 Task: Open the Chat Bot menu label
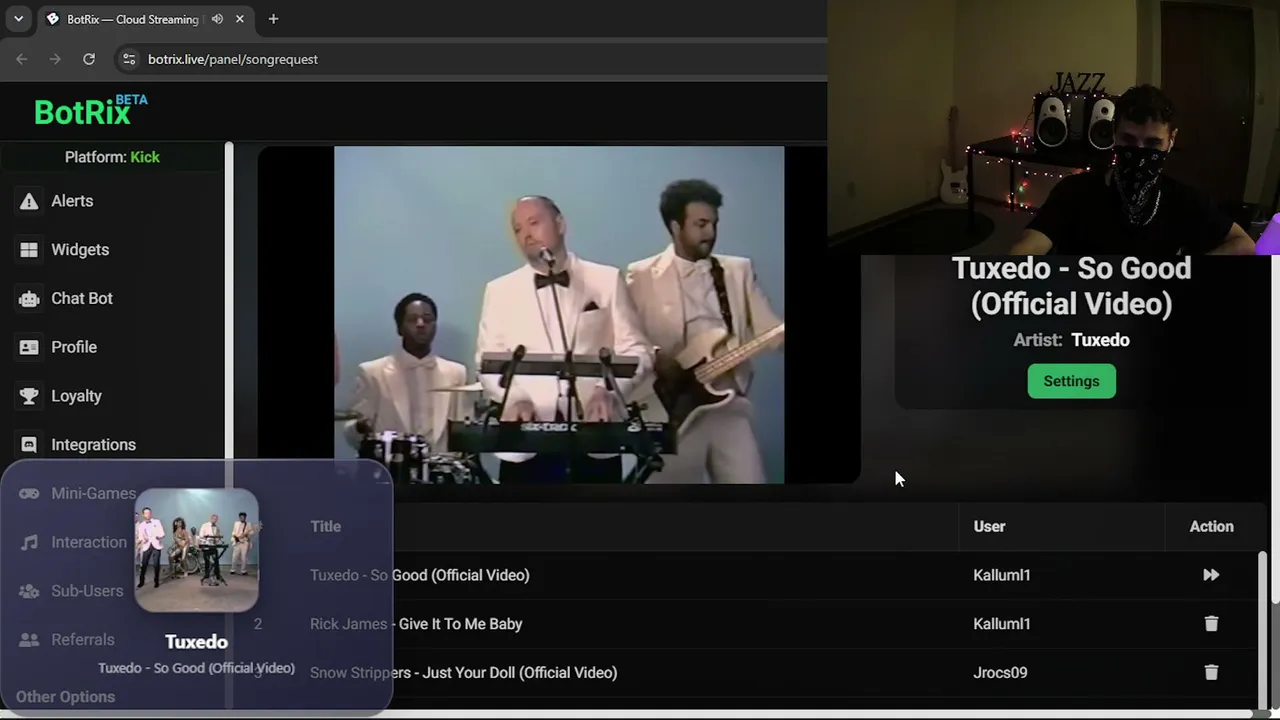82,299
